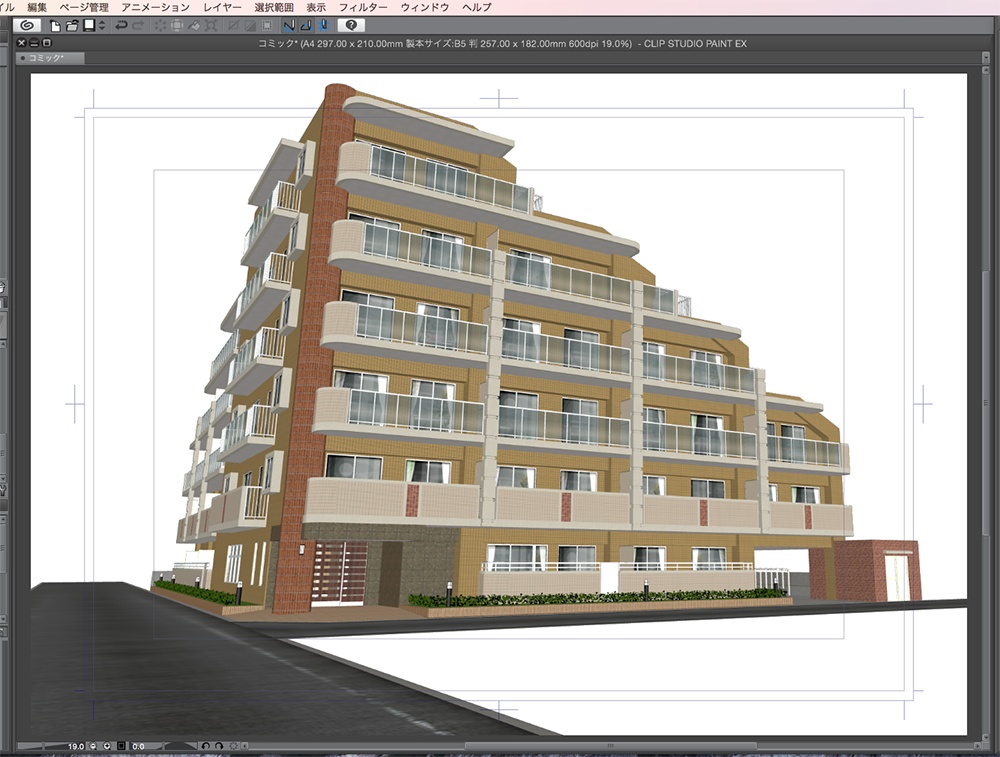Toggle the Show selection border icon
The image size is (1000, 757).
[x=267, y=26]
